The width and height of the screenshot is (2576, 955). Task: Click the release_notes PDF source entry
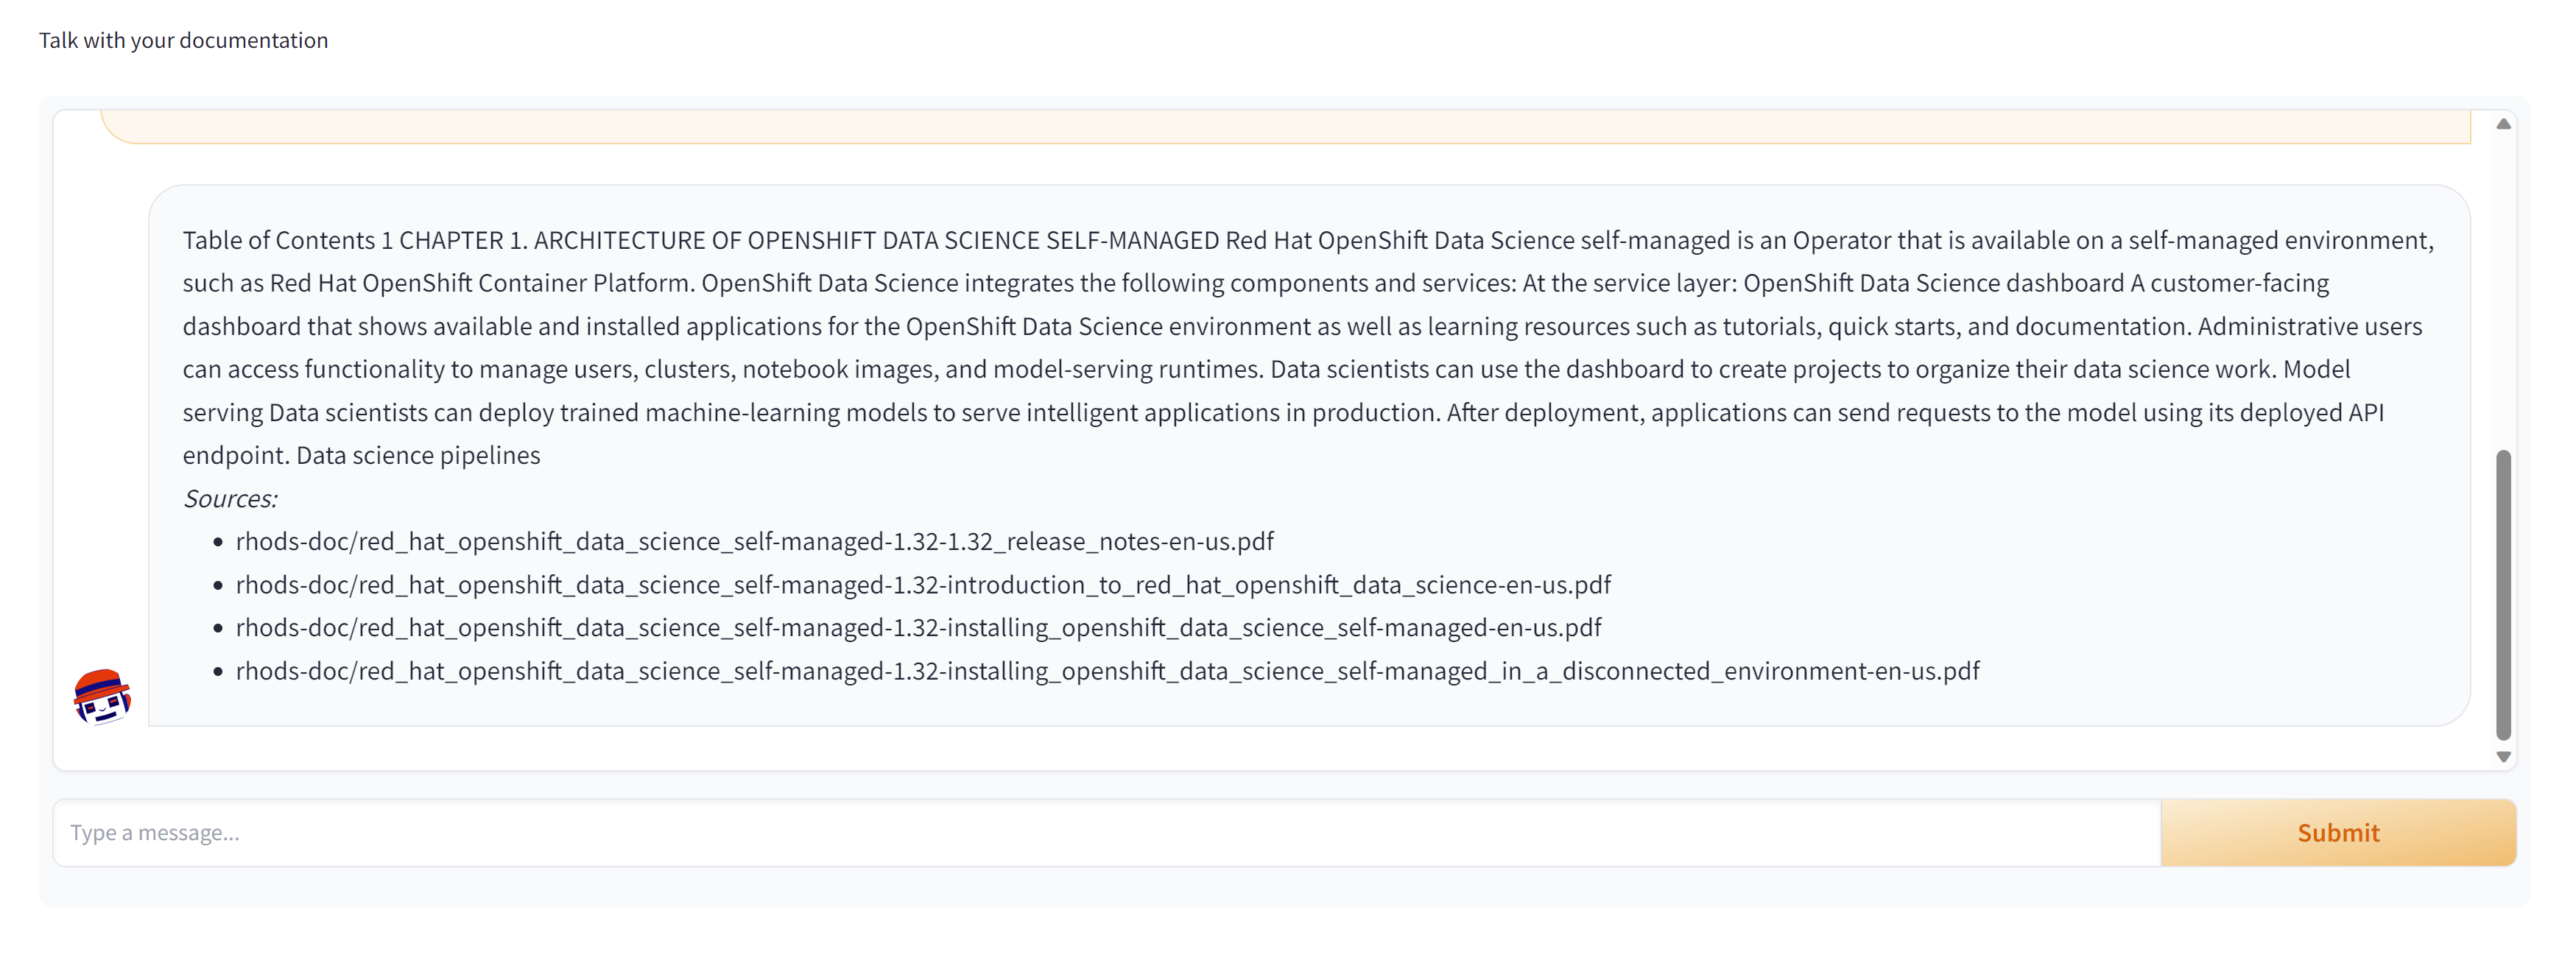(x=754, y=542)
